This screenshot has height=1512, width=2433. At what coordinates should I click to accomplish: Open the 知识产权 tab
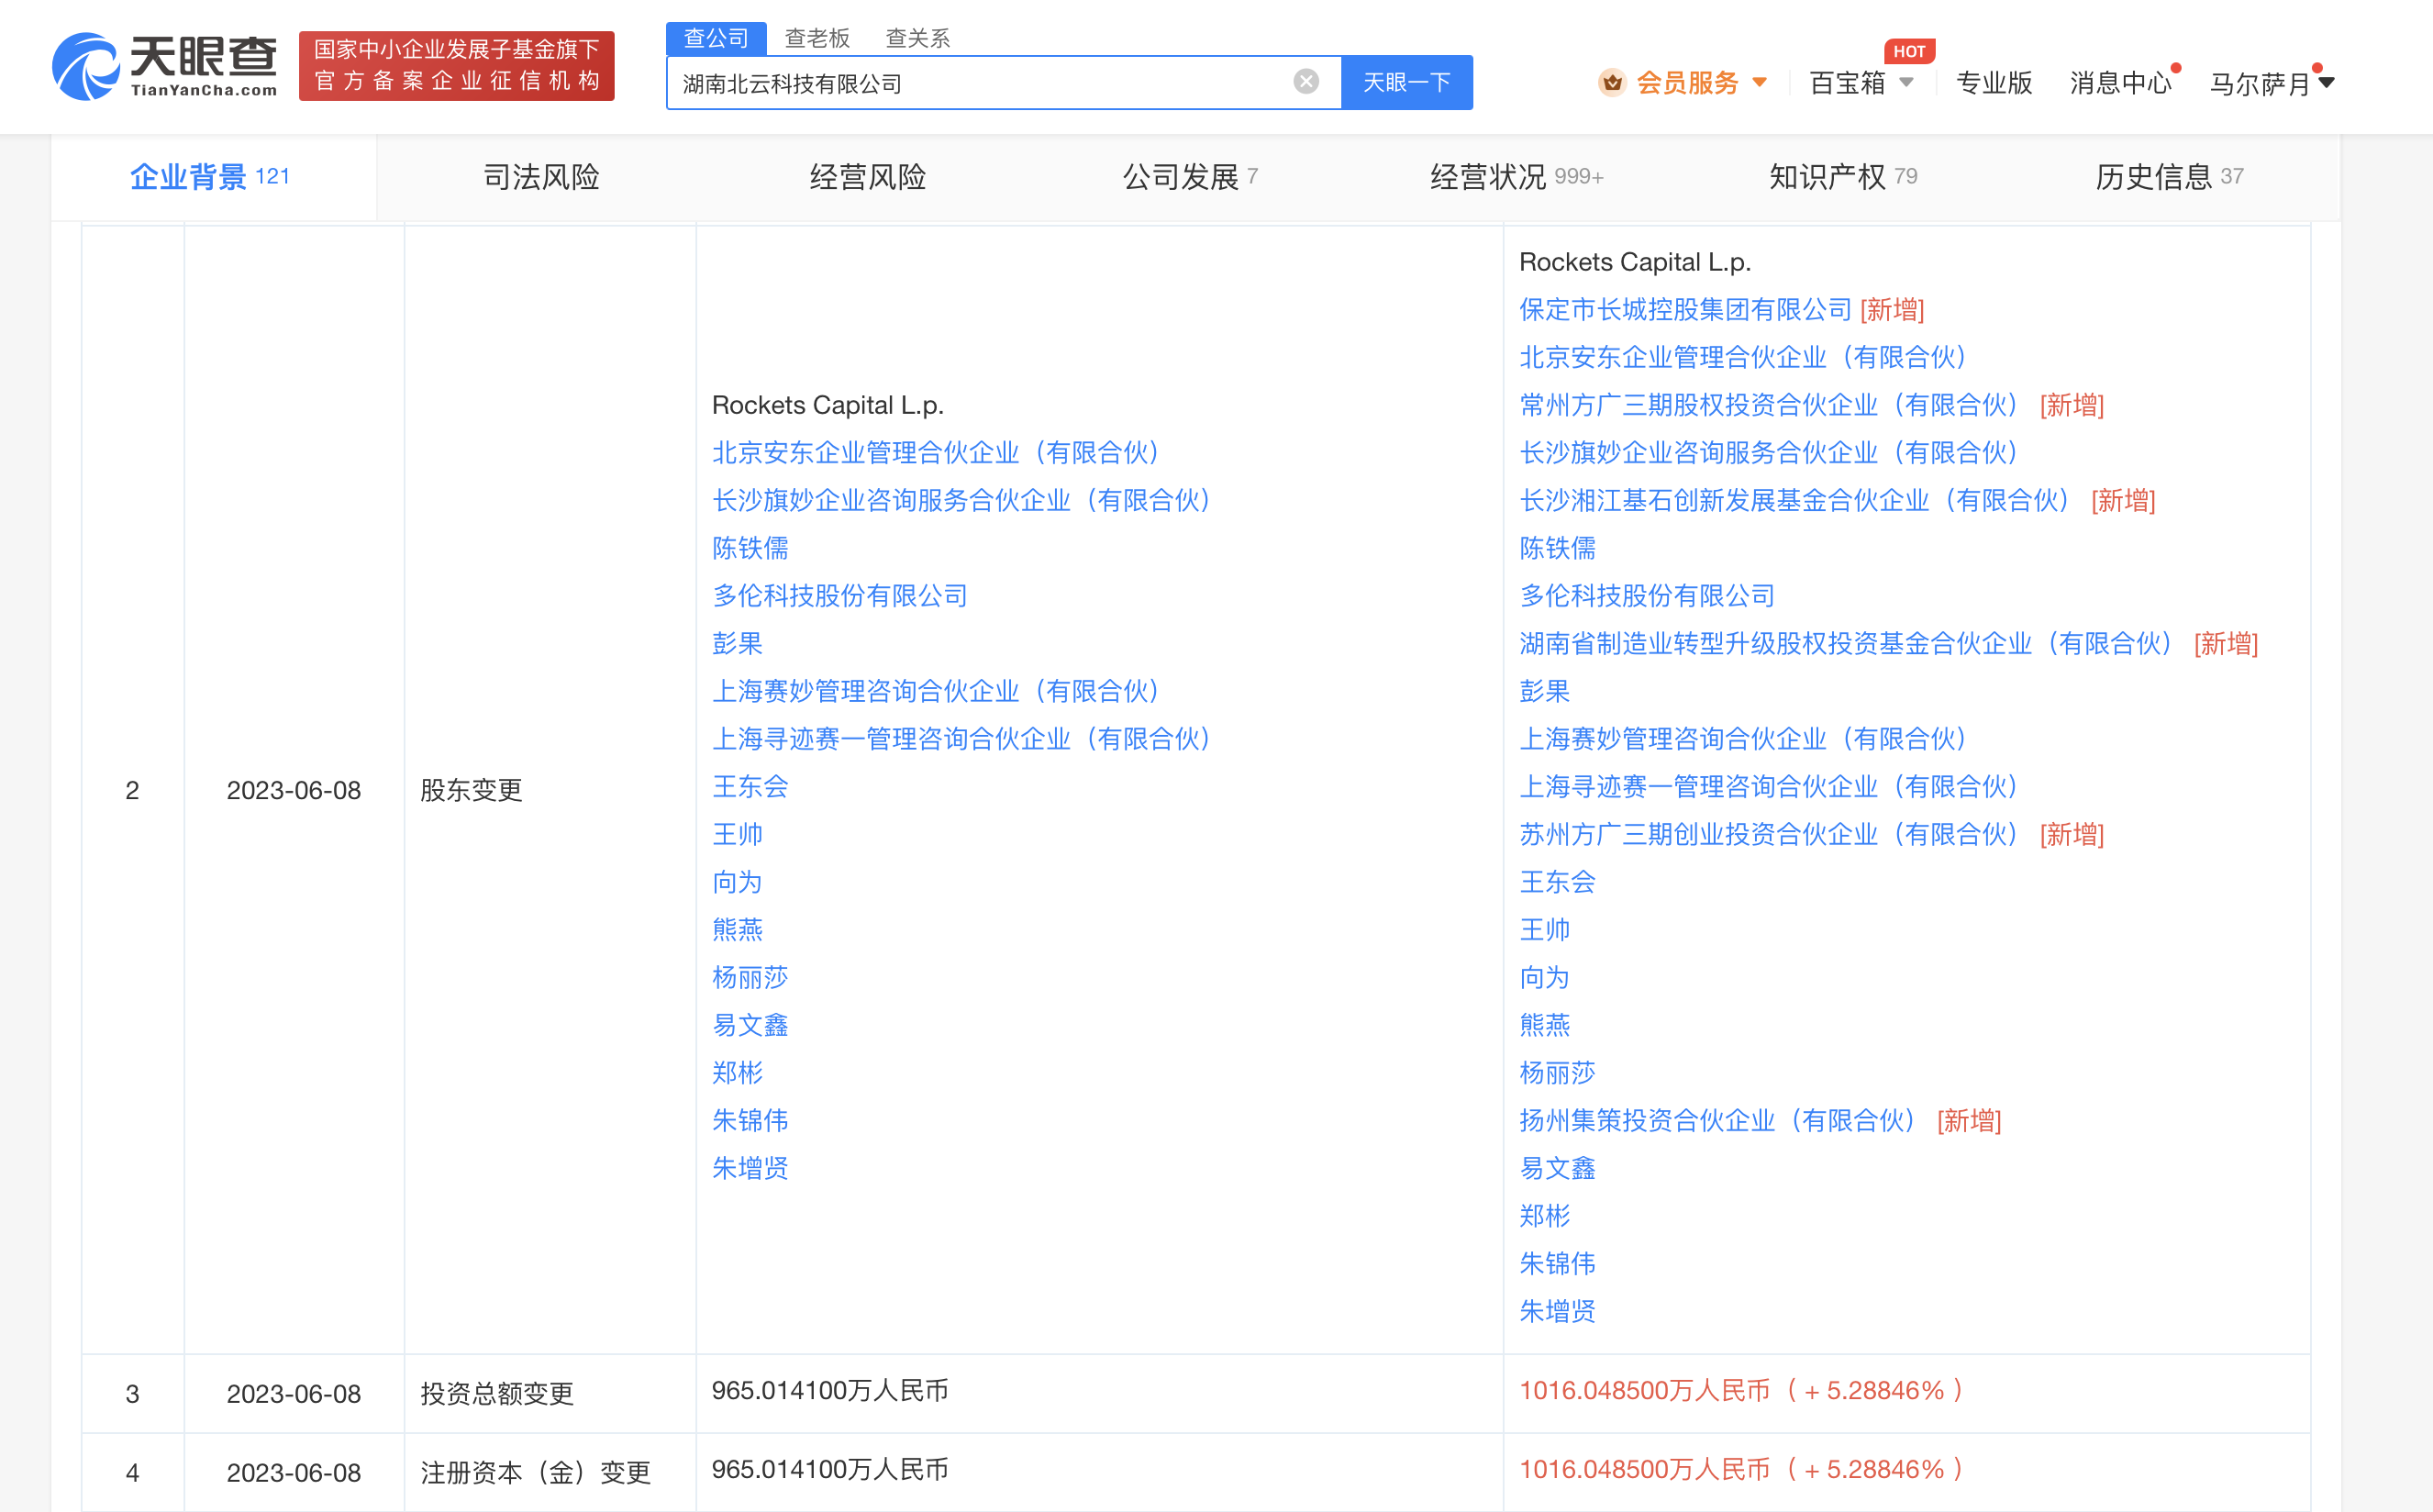point(1842,177)
